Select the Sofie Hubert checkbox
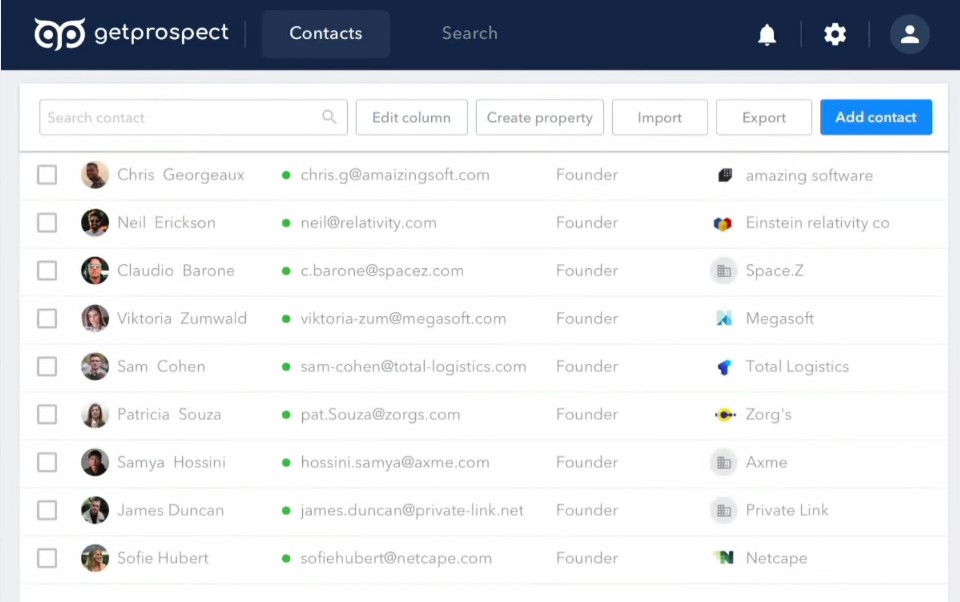Screen dimensions: 960x602 click(46, 558)
